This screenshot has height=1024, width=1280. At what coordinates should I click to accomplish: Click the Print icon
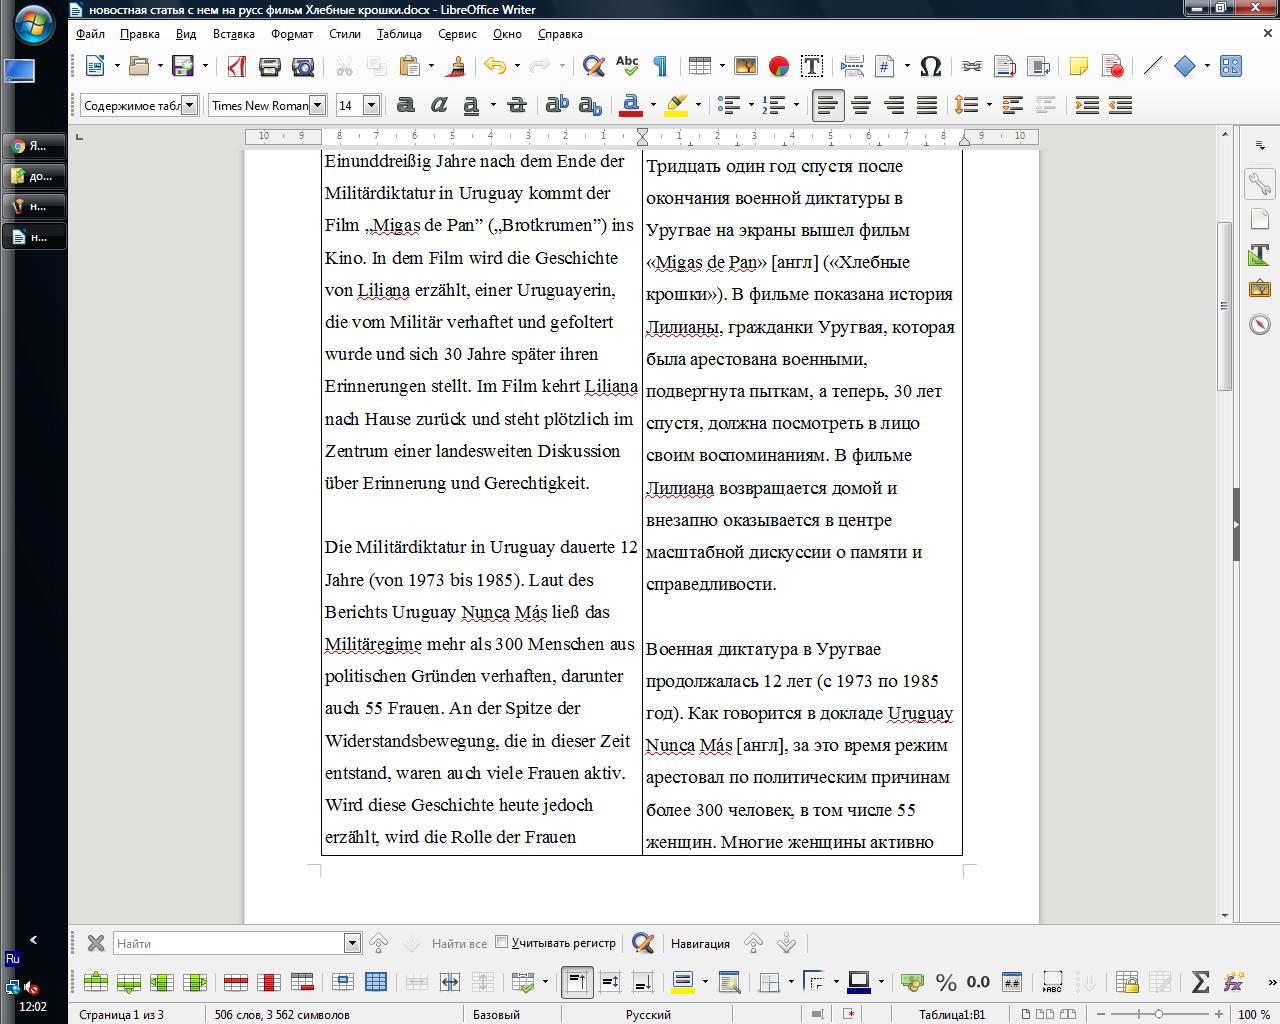pos(270,66)
